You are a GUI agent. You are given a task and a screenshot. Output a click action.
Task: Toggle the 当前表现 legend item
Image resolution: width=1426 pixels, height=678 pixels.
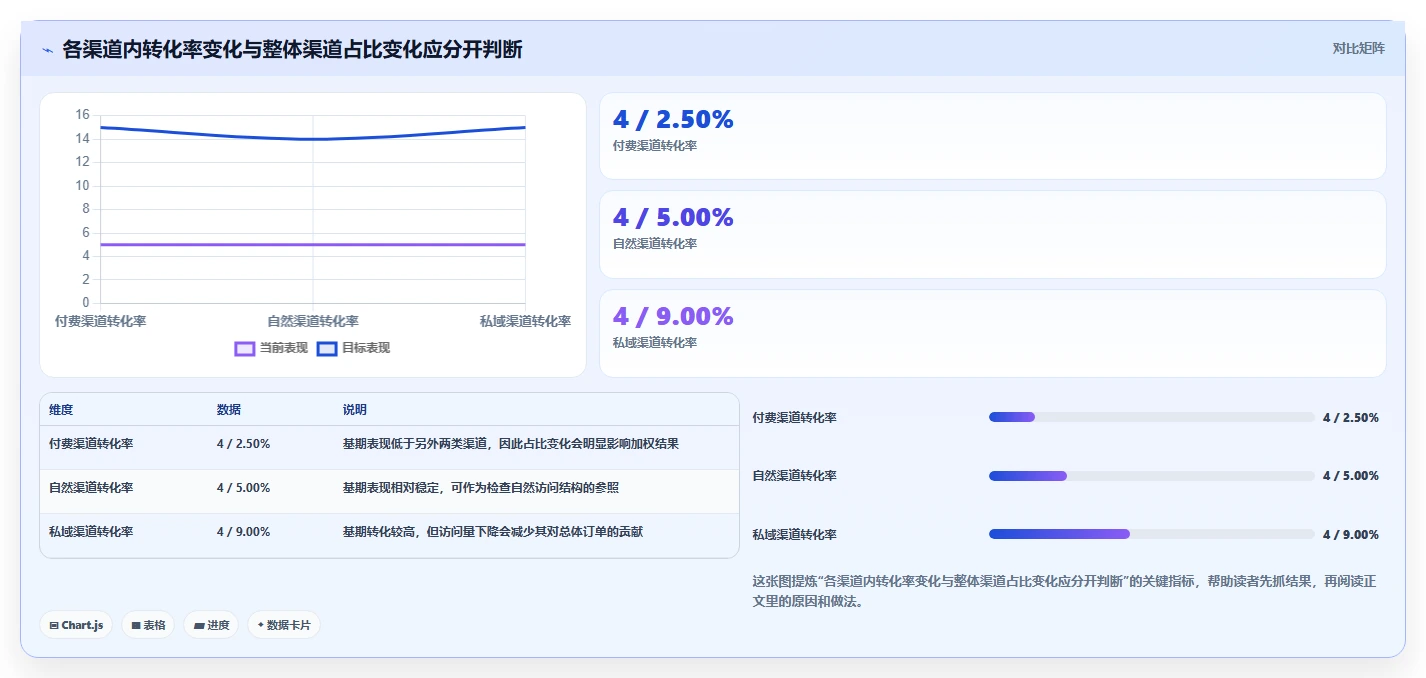(x=271, y=348)
